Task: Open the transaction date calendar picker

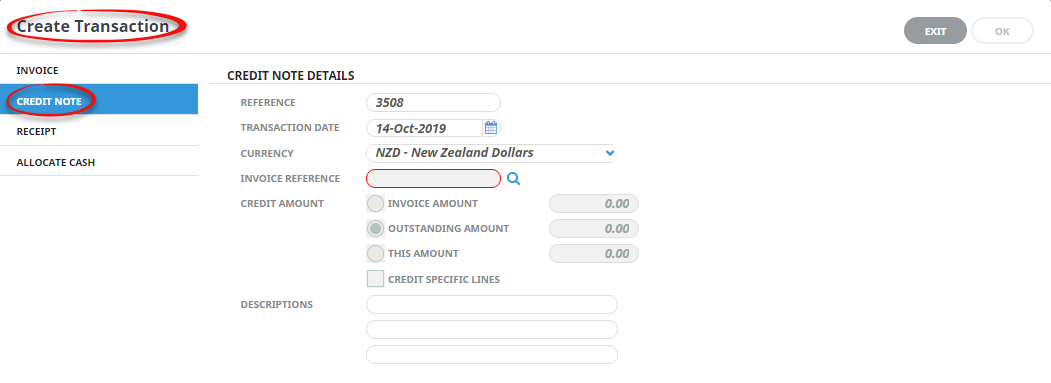Action: click(491, 127)
